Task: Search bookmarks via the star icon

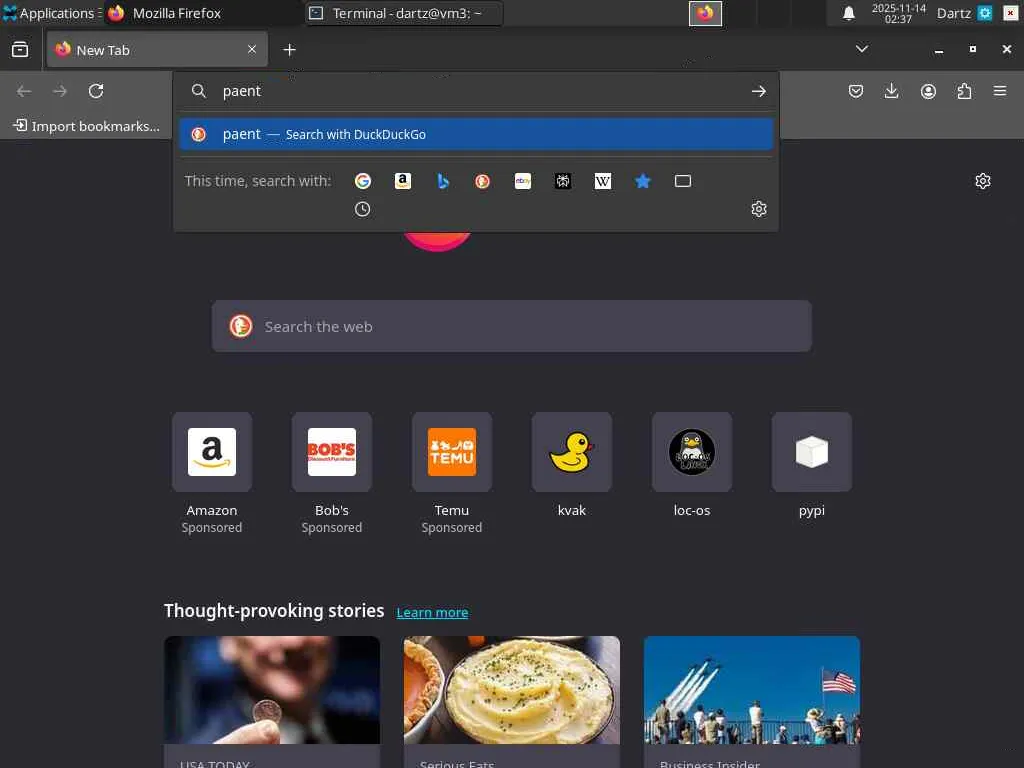Action: point(643,181)
